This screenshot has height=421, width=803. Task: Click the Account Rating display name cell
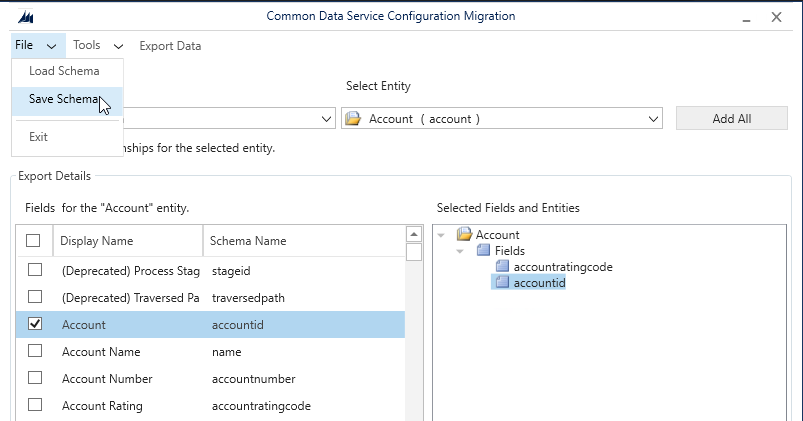(102, 406)
